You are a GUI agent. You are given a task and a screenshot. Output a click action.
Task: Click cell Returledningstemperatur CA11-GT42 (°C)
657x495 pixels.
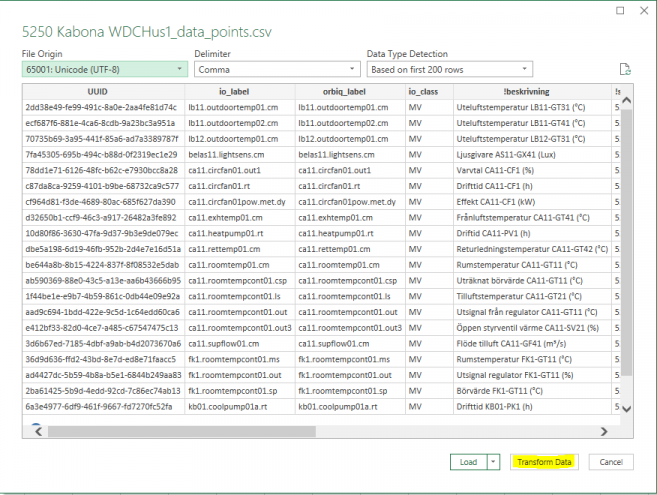[532, 249]
